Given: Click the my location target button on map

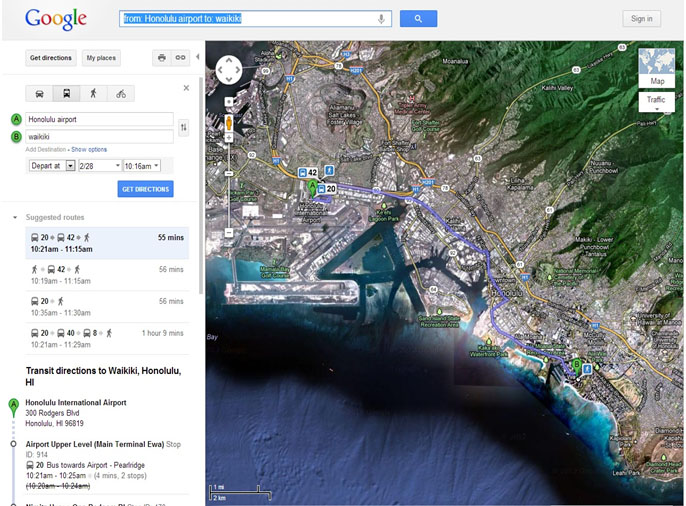Looking at the screenshot, I should 229,102.
